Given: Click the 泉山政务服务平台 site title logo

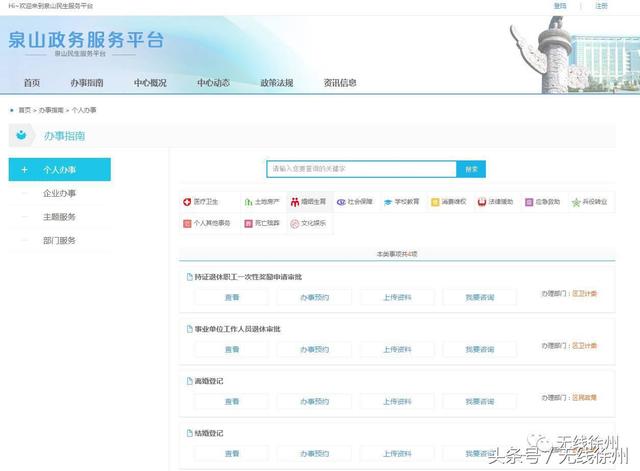Looking at the screenshot, I should (x=86, y=40).
